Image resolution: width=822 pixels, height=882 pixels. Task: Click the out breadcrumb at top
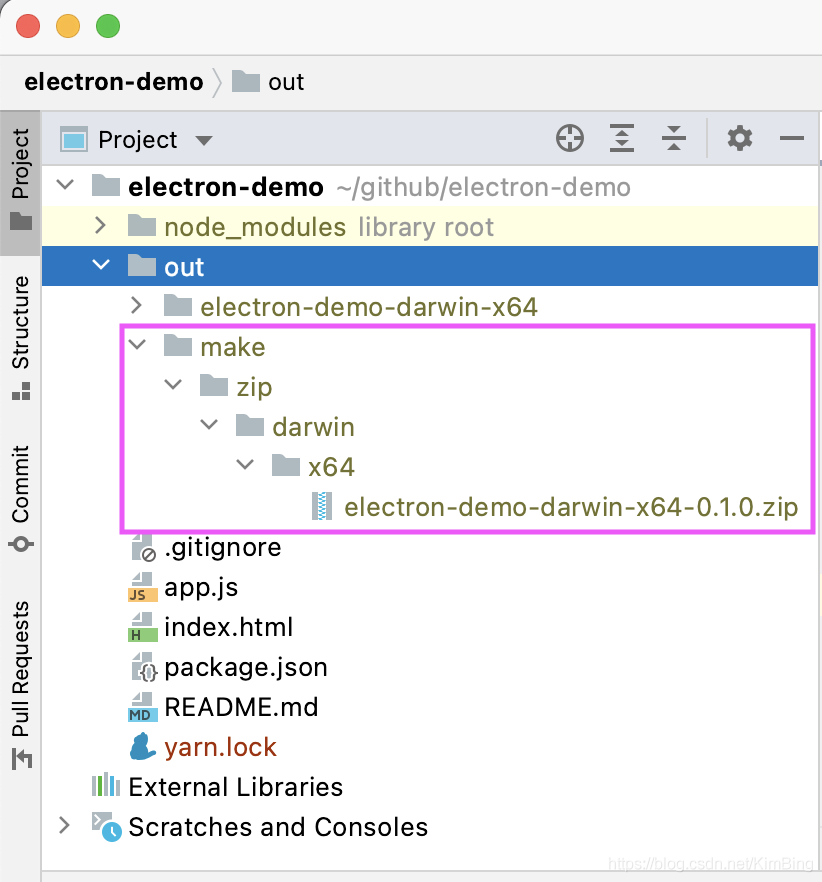coord(286,82)
